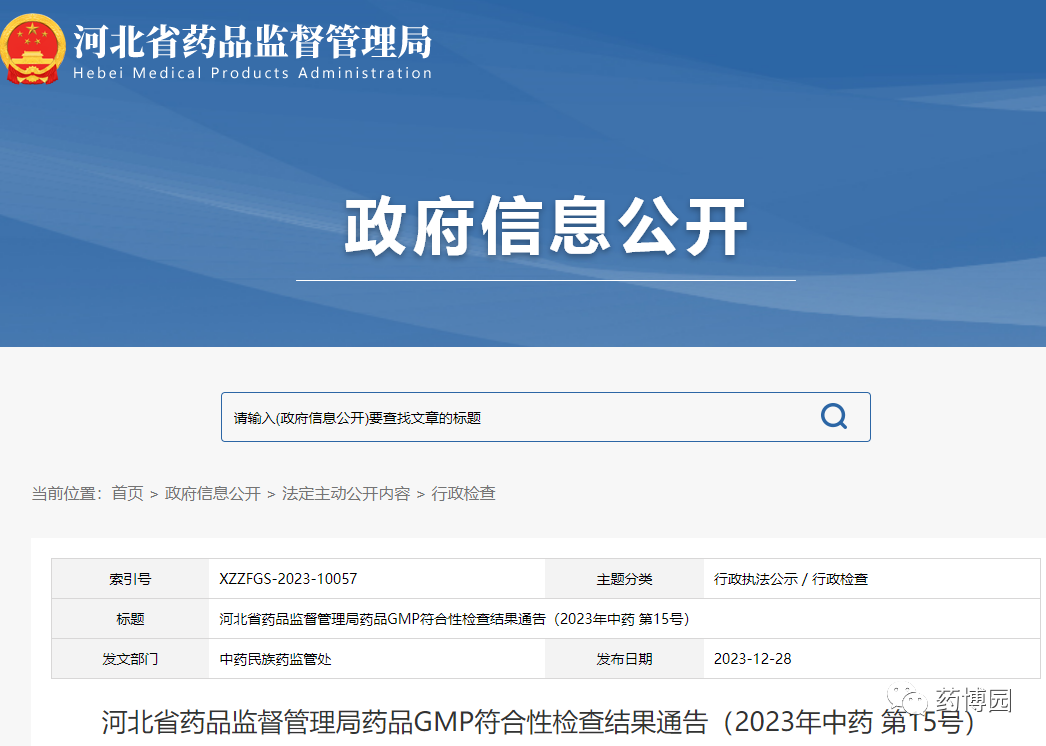This screenshot has width=1046, height=746.
Task: Focus the article title search input
Action: (546, 417)
